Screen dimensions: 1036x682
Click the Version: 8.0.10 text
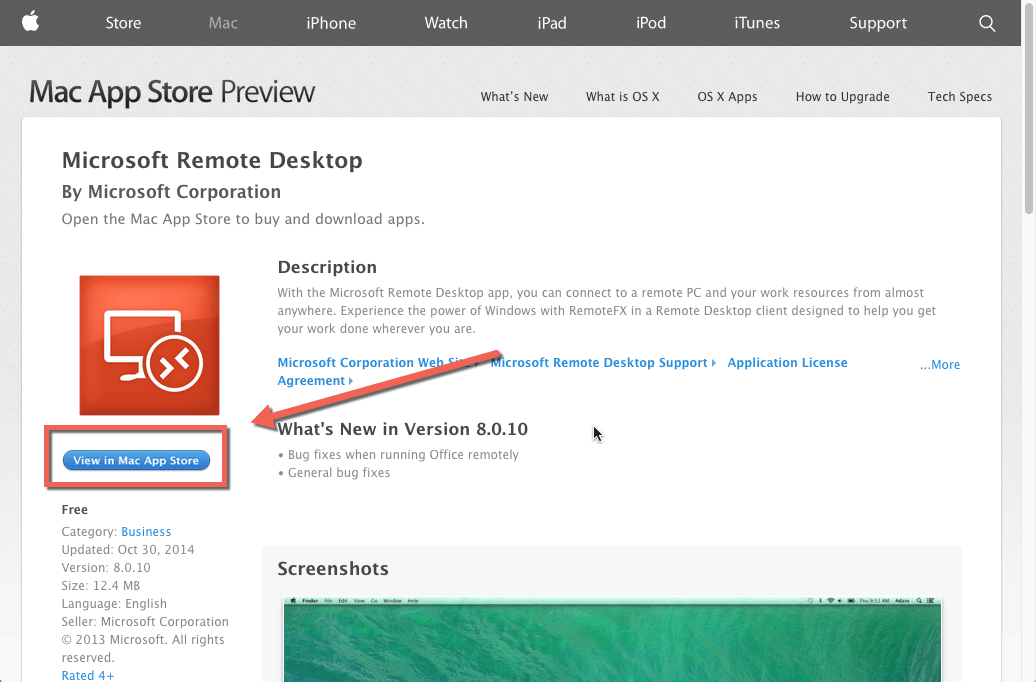coord(106,568)
